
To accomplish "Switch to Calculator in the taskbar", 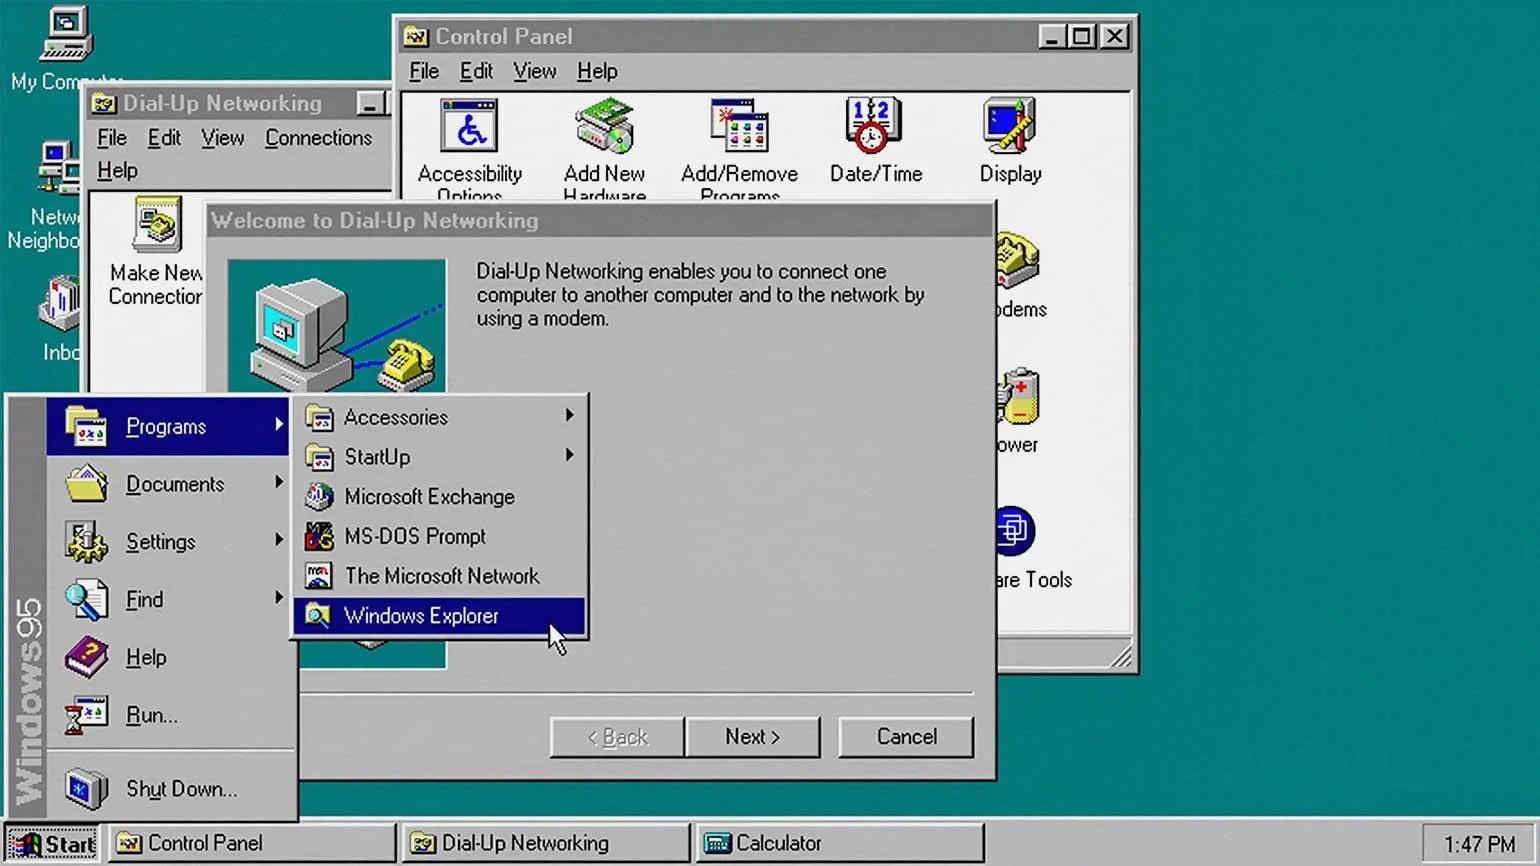I will [x=838, y=843].
